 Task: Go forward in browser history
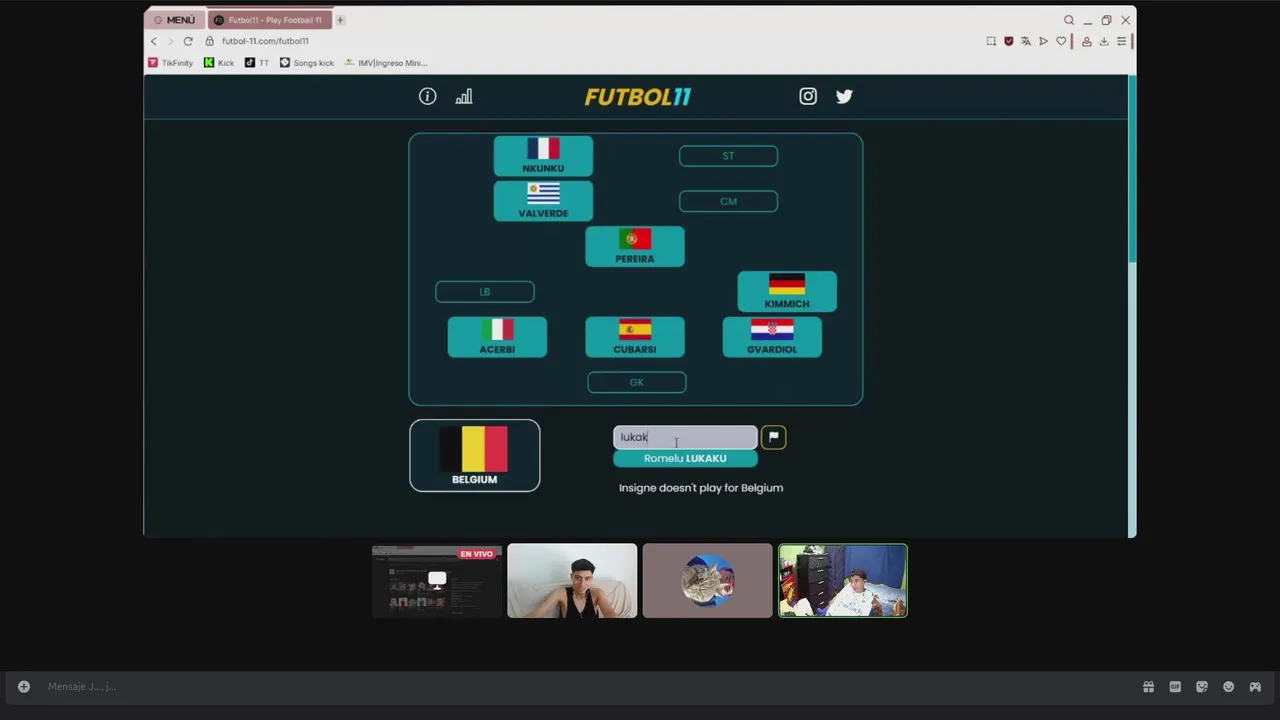pos(170,41)
